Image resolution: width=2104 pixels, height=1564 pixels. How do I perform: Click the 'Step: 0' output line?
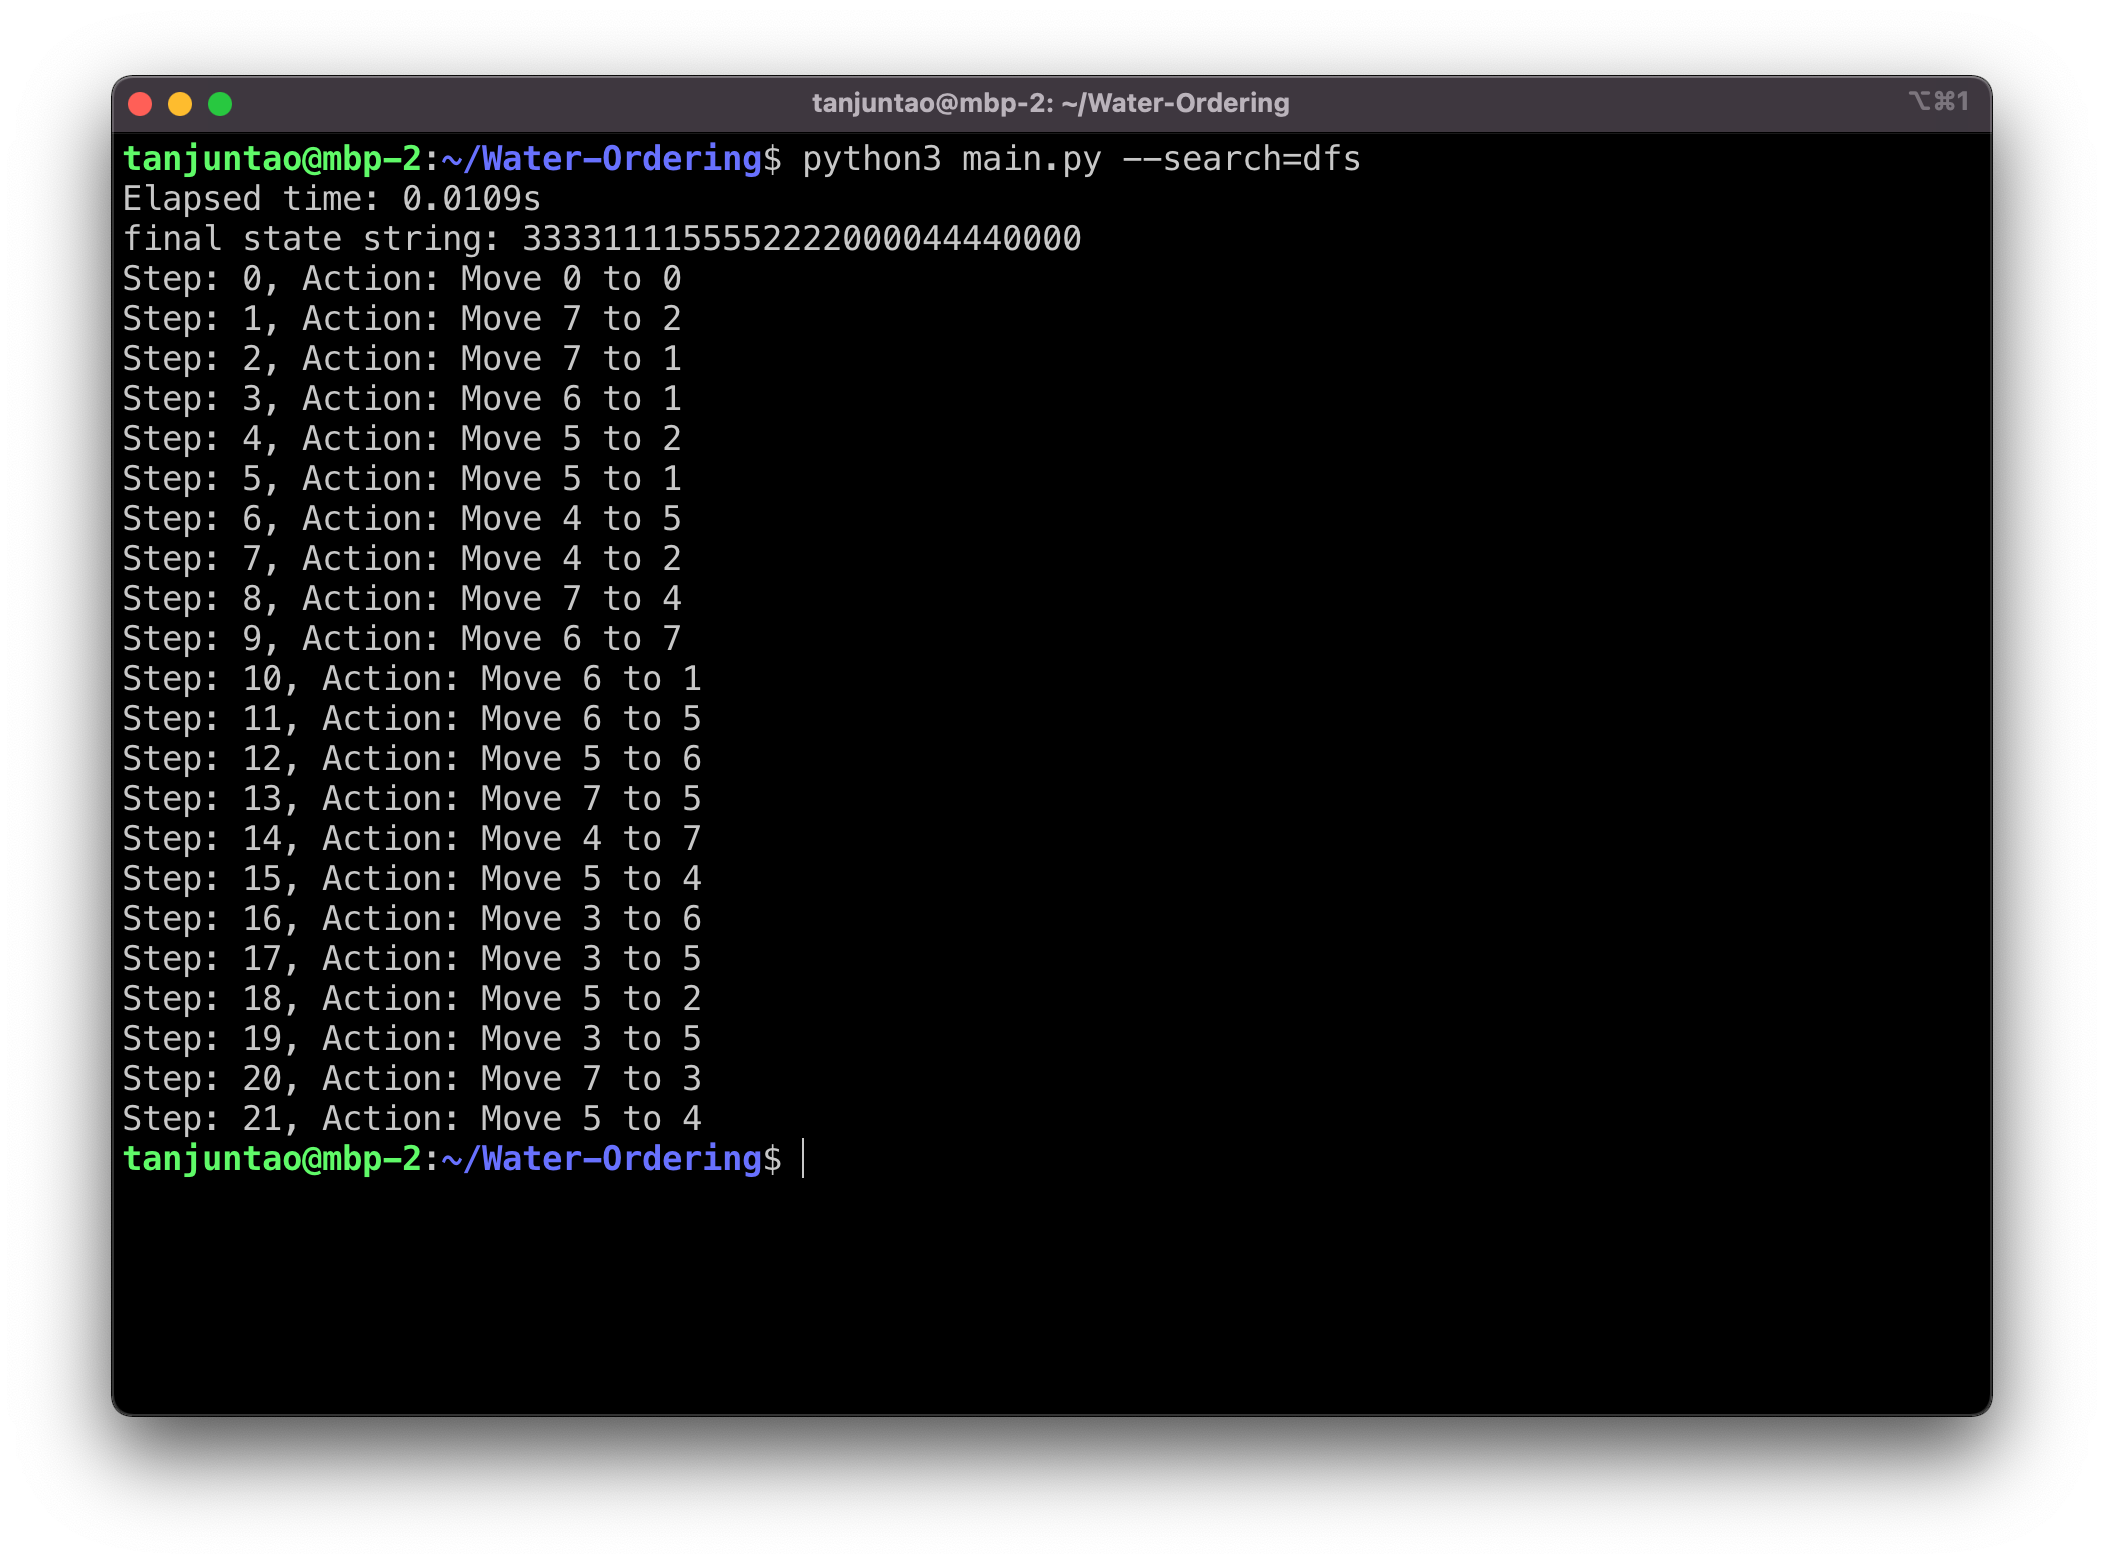[401, 279]
